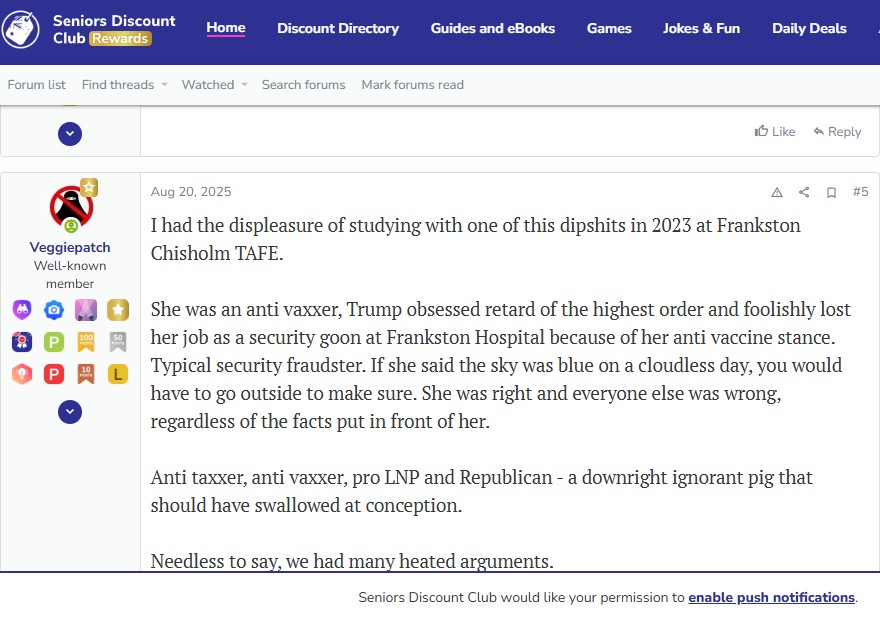Report post #5 via warning triangle icon
Screen dimensions: 880x621
777,192
